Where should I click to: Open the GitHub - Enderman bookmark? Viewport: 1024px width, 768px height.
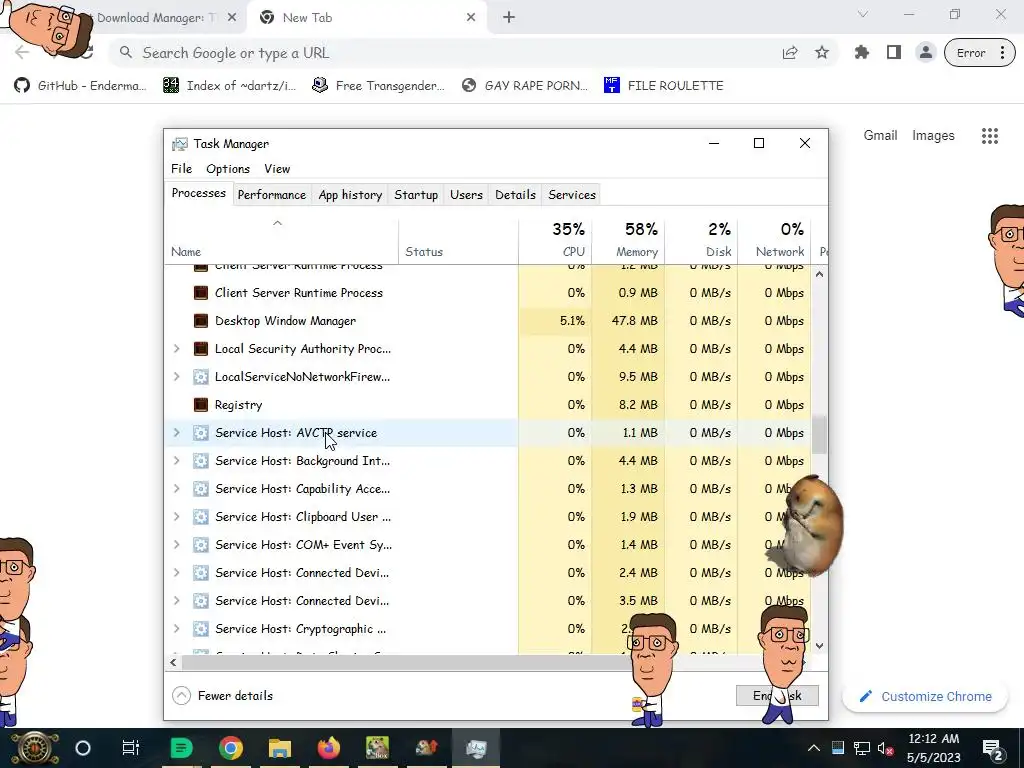coord(80,86)
